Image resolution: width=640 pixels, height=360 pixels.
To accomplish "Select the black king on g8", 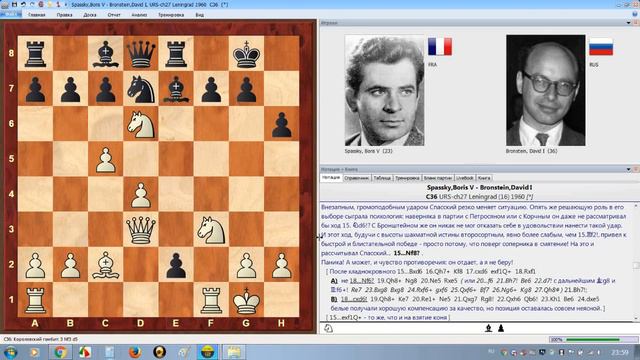I will pos(246,53).
